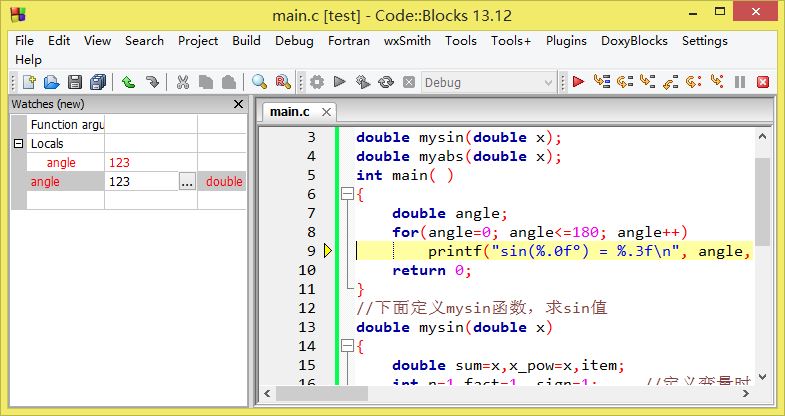The width and height of the screenshot is (785, 416).
Task: Open the Plugins menu
Action: click(x=566, y=41)
